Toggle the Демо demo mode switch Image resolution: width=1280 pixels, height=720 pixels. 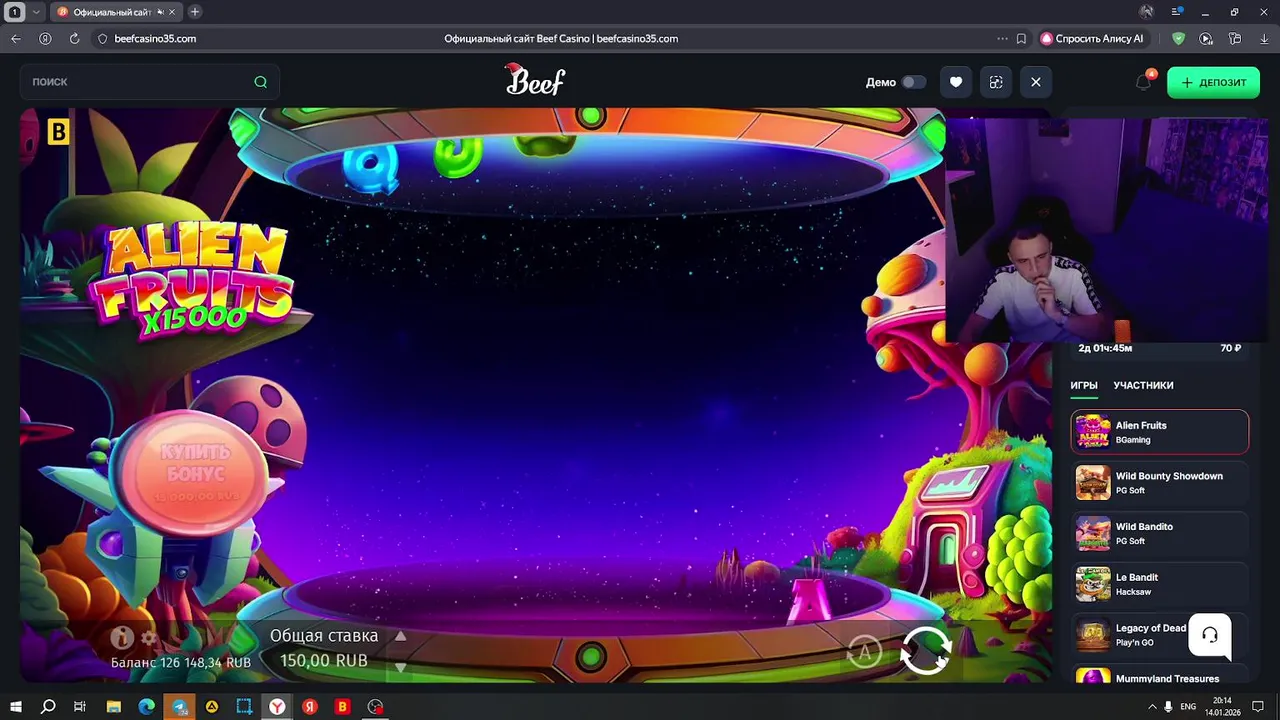914,82
